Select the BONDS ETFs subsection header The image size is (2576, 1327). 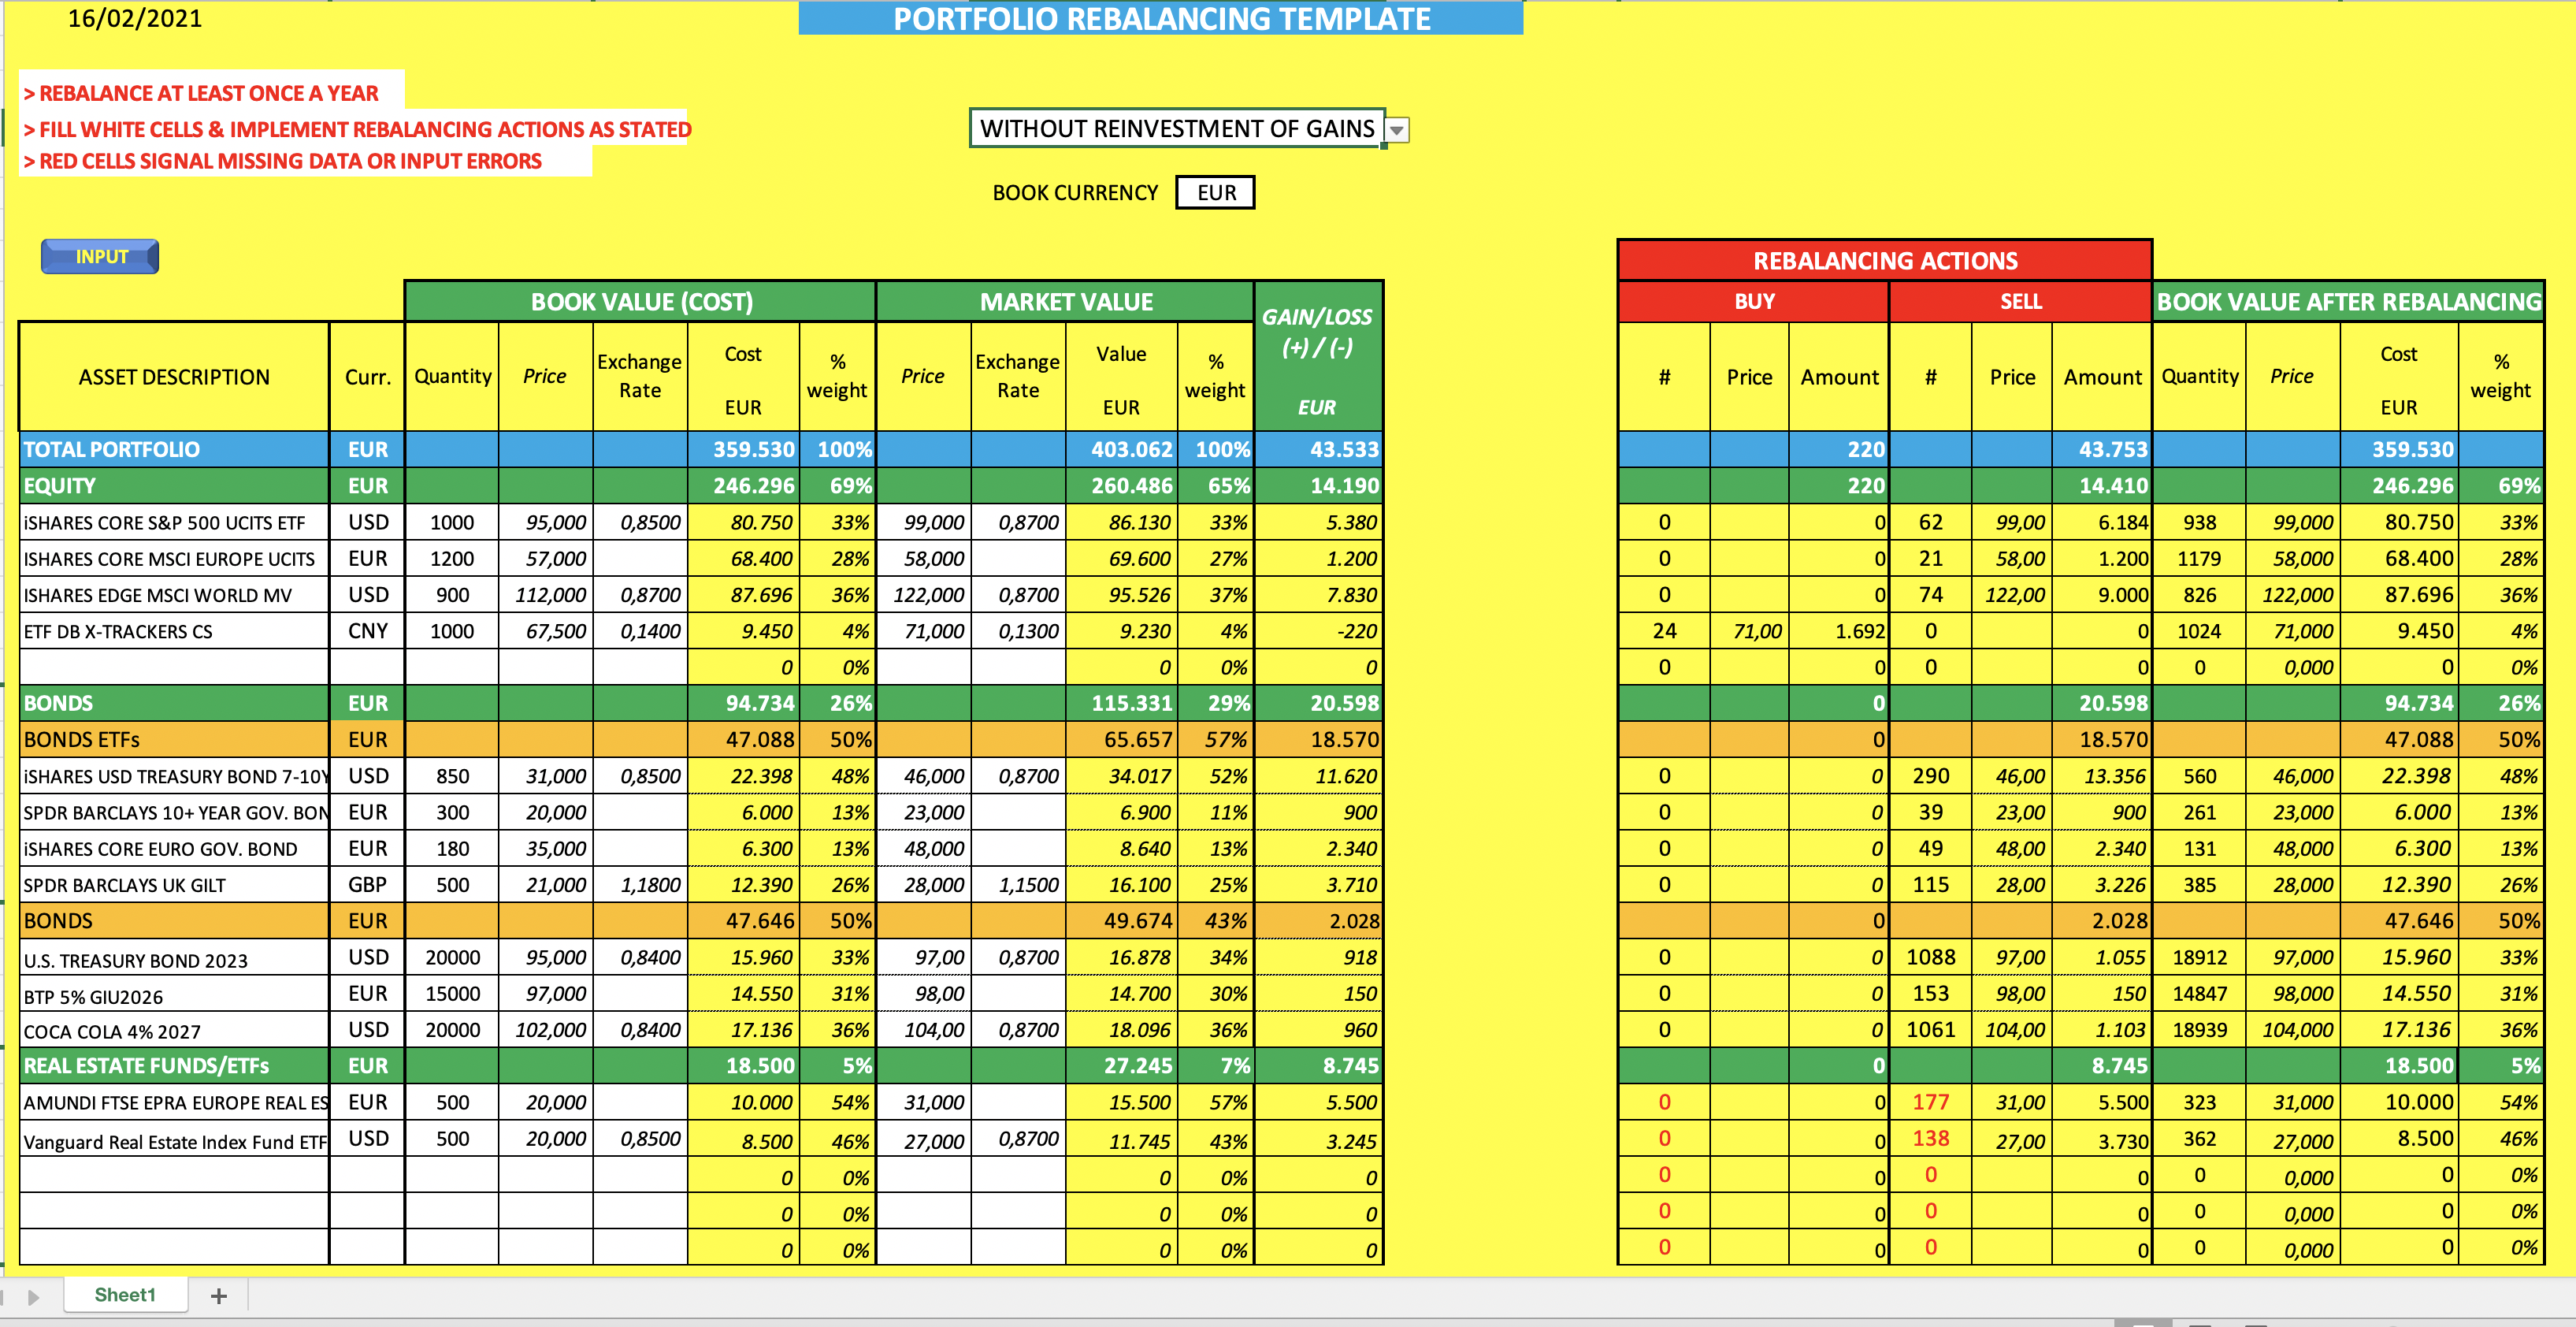coord(175,740)
